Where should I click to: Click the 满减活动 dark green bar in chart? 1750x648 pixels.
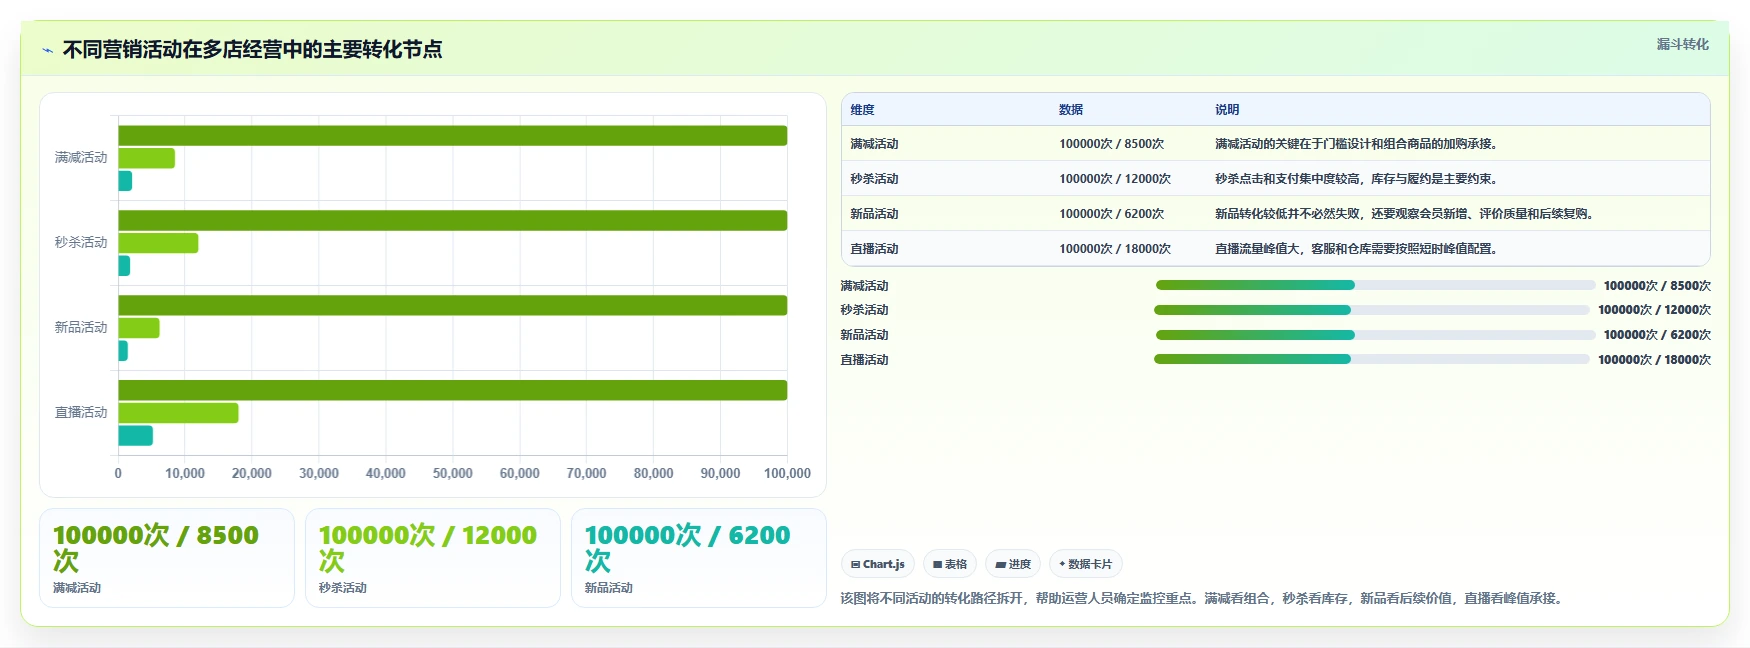coord(452,136)
